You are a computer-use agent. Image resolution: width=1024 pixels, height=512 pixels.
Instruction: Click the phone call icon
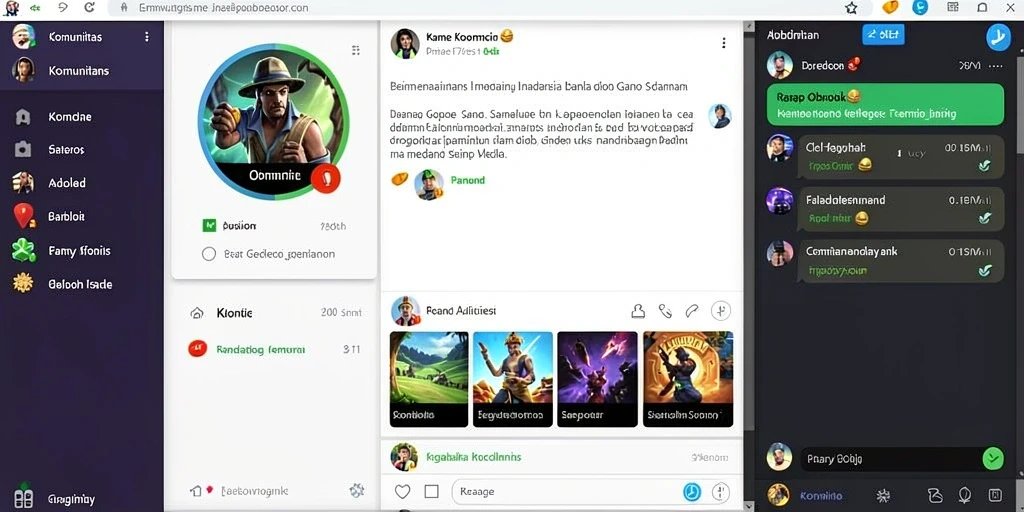(x=665, y=312)
